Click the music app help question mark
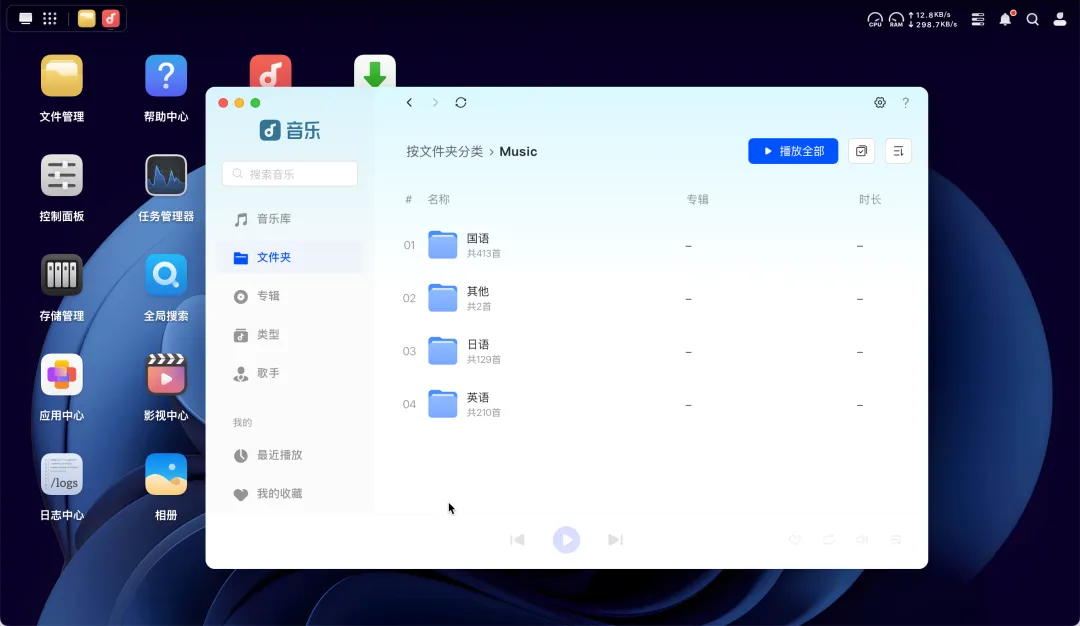 click(906, 103)
